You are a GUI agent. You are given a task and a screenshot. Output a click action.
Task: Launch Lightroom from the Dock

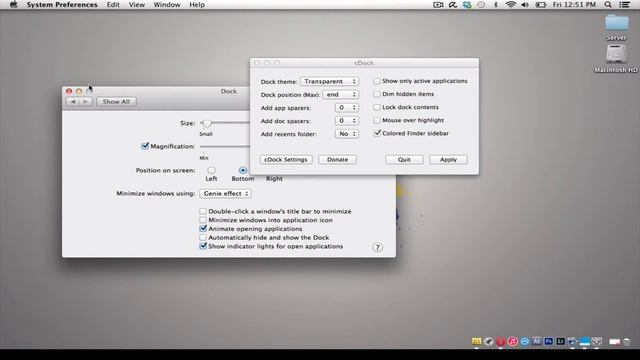click(560, 341)
